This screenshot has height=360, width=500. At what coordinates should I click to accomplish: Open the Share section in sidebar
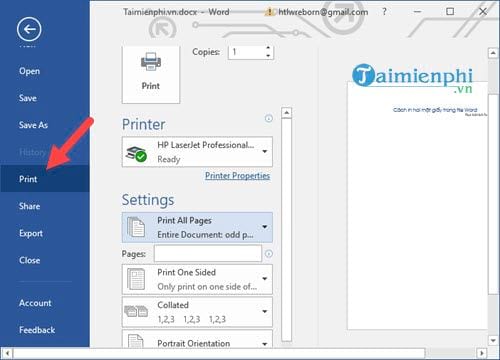pyautogui.click(x=29, y=206)
